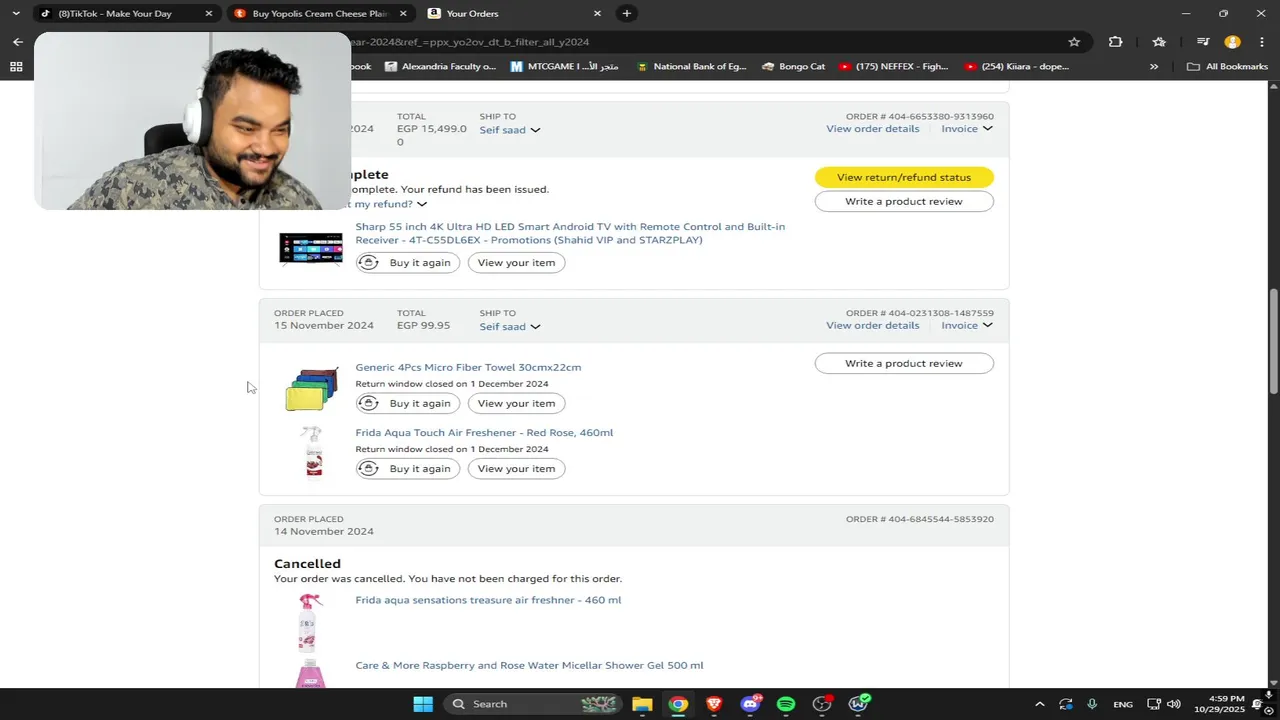
Task: Bookmark this page with the star icon
Action: pos(1074,42)
